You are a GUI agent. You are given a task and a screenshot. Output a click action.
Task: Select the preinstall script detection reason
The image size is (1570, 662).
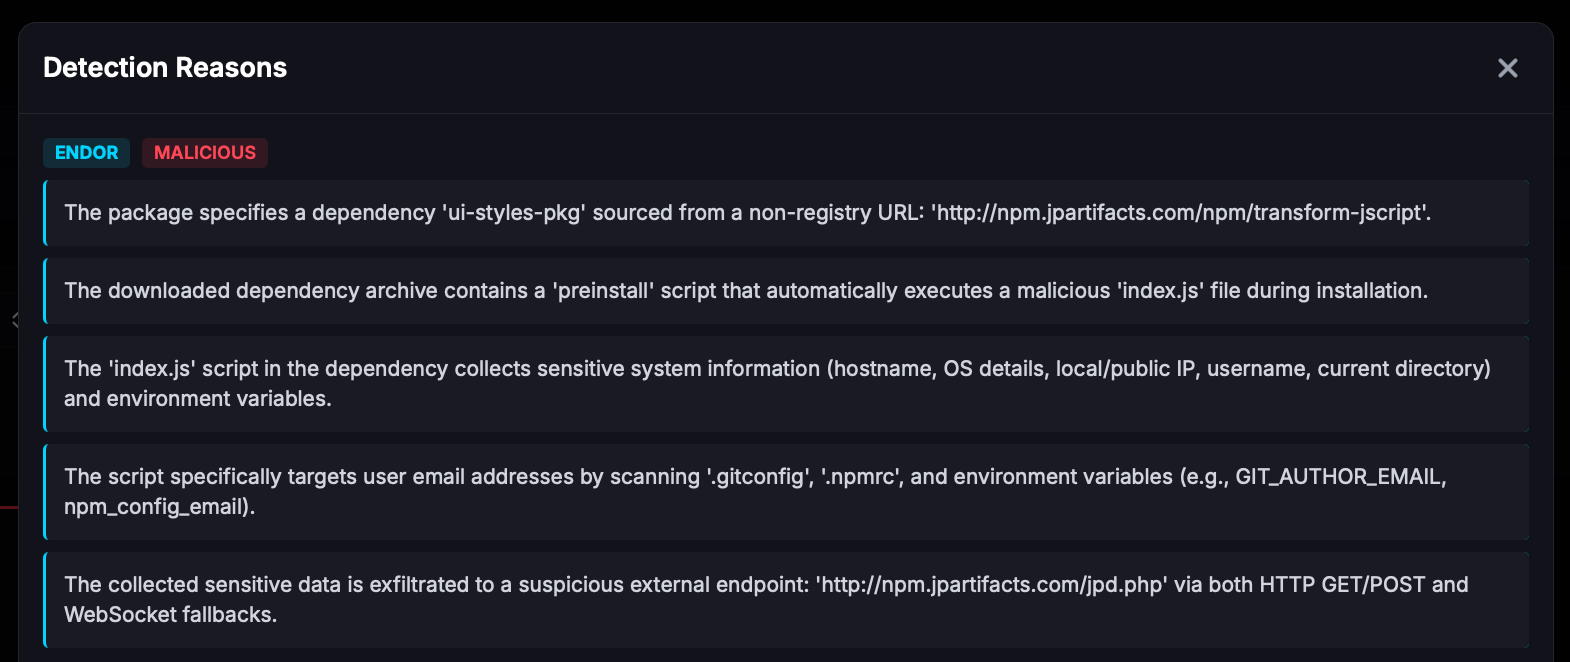coord(786,291)
